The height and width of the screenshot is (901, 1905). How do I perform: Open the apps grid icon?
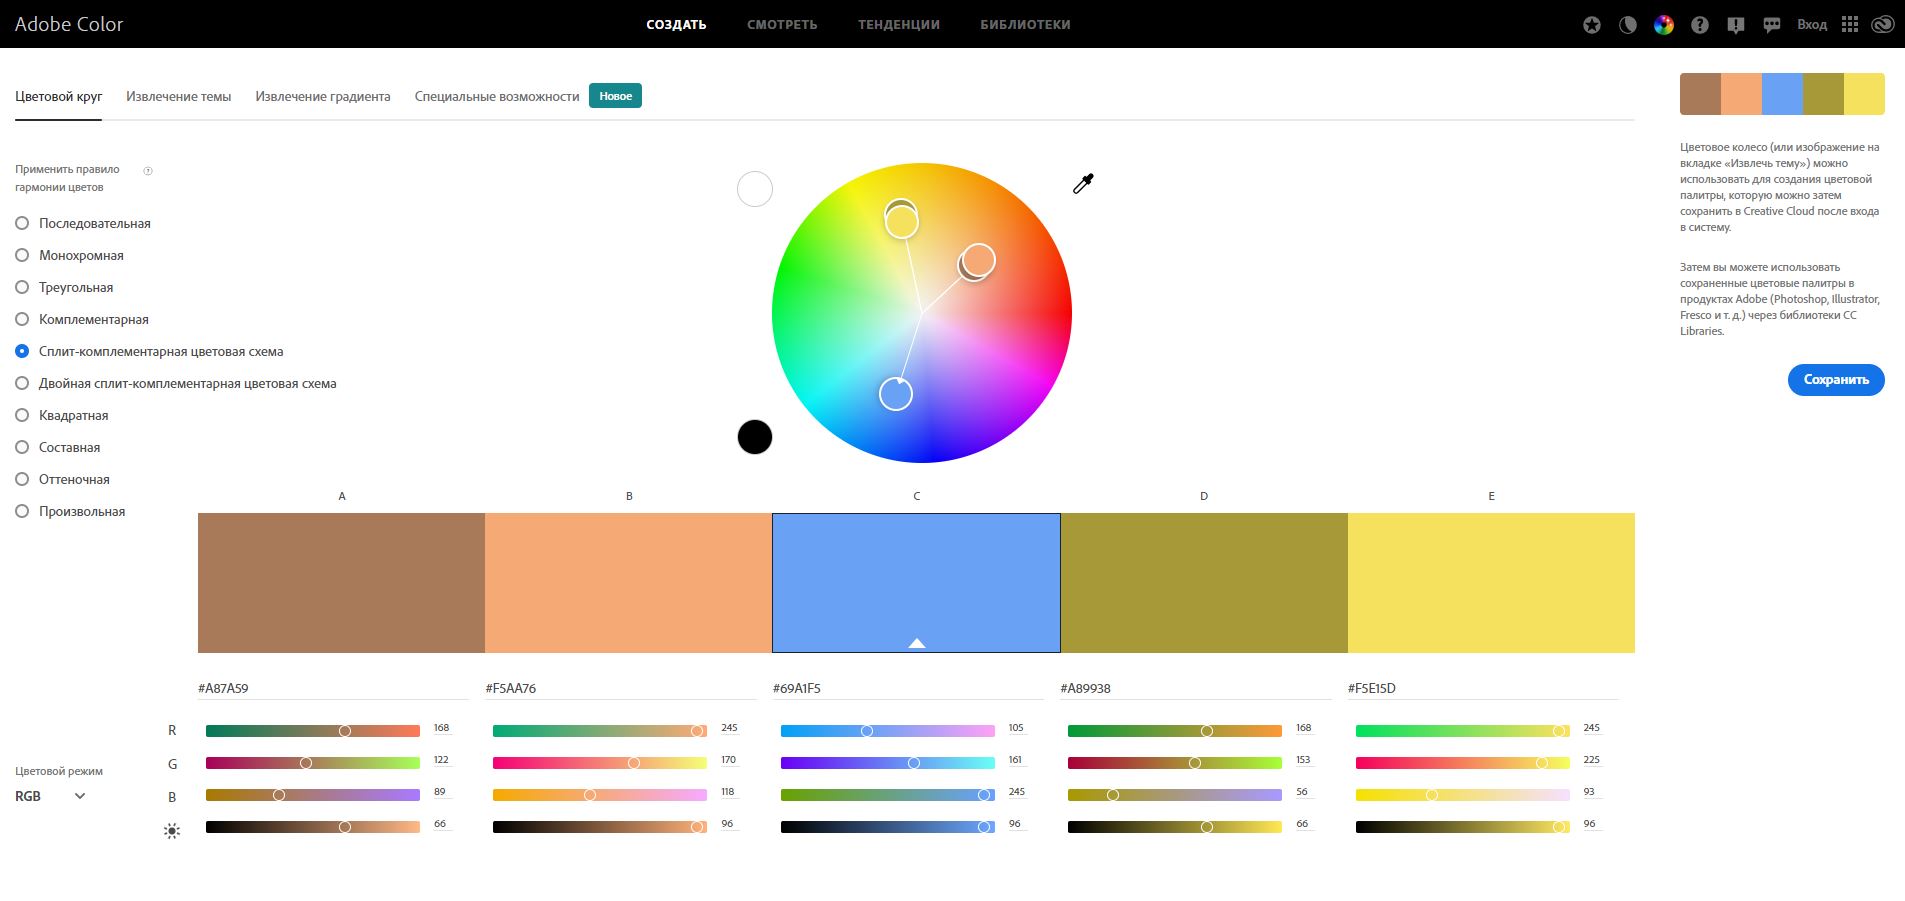(1850, 25)
